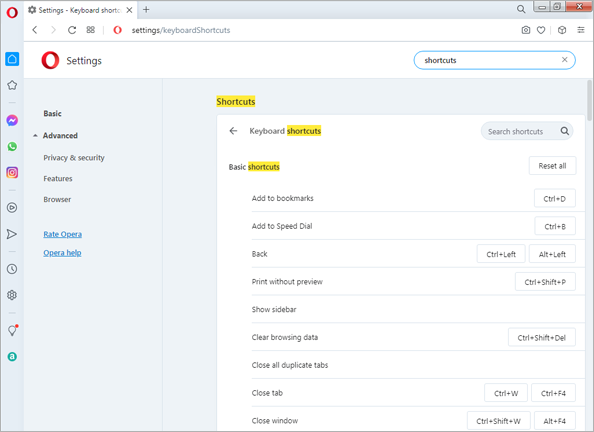Edit the Ctrl+Left Back shortcut
This screenshot has width=594, height=432.
click(x=501, y=254)
